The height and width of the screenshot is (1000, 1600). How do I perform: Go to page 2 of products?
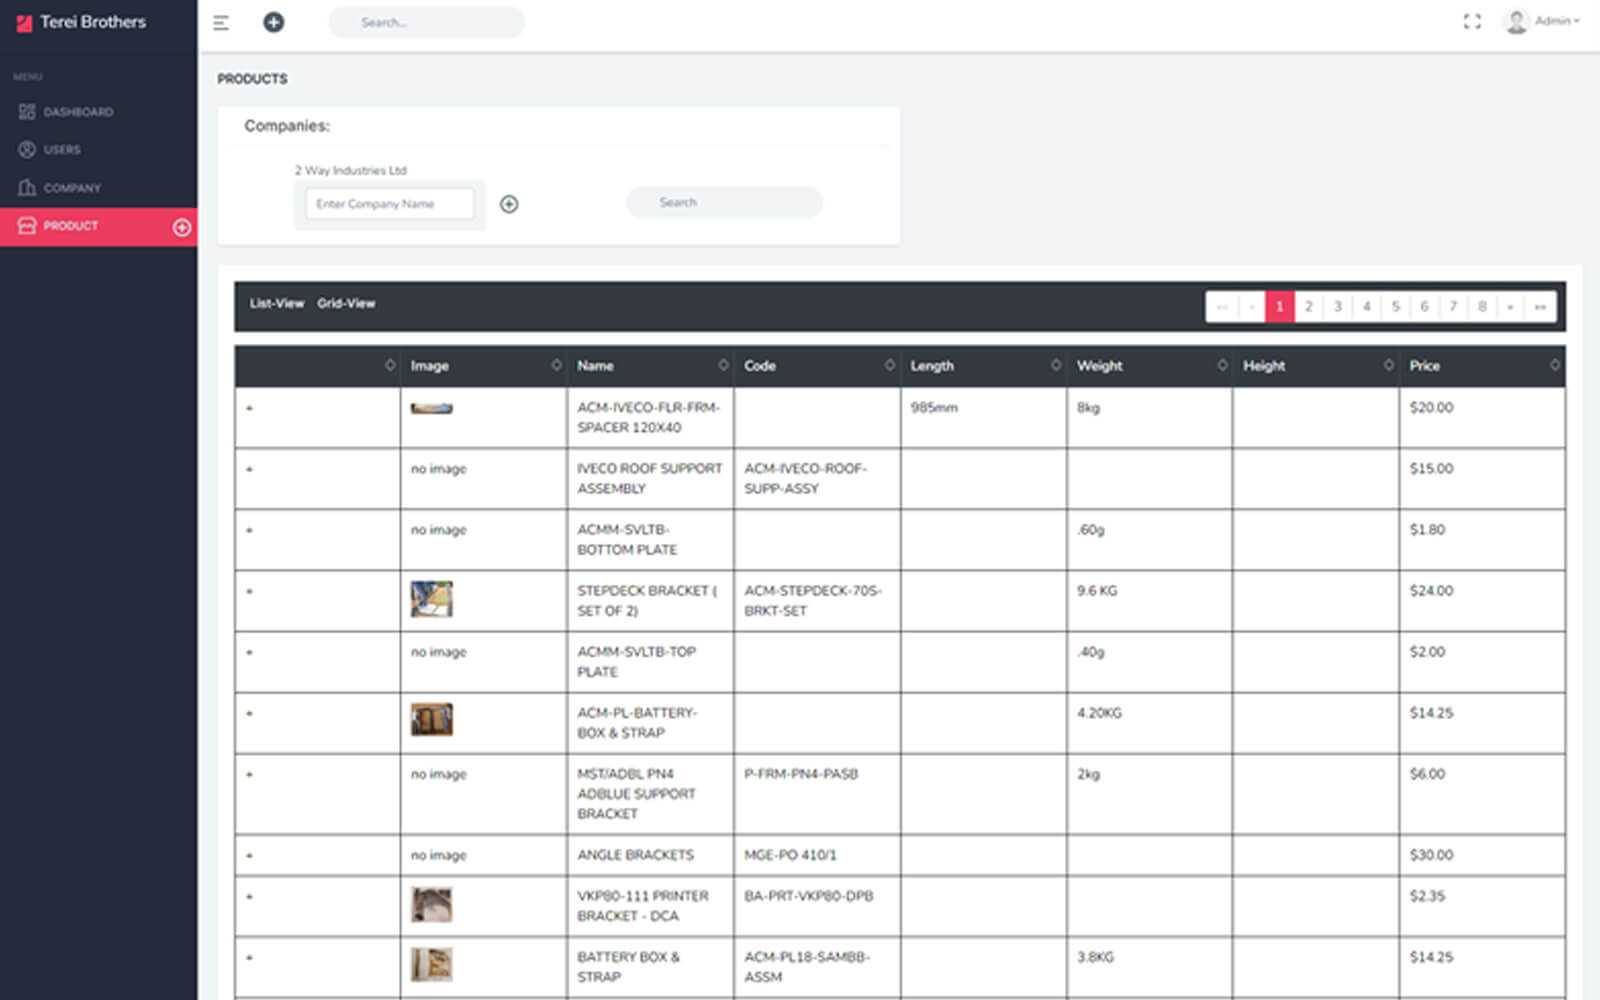[x=1308, y=307]
